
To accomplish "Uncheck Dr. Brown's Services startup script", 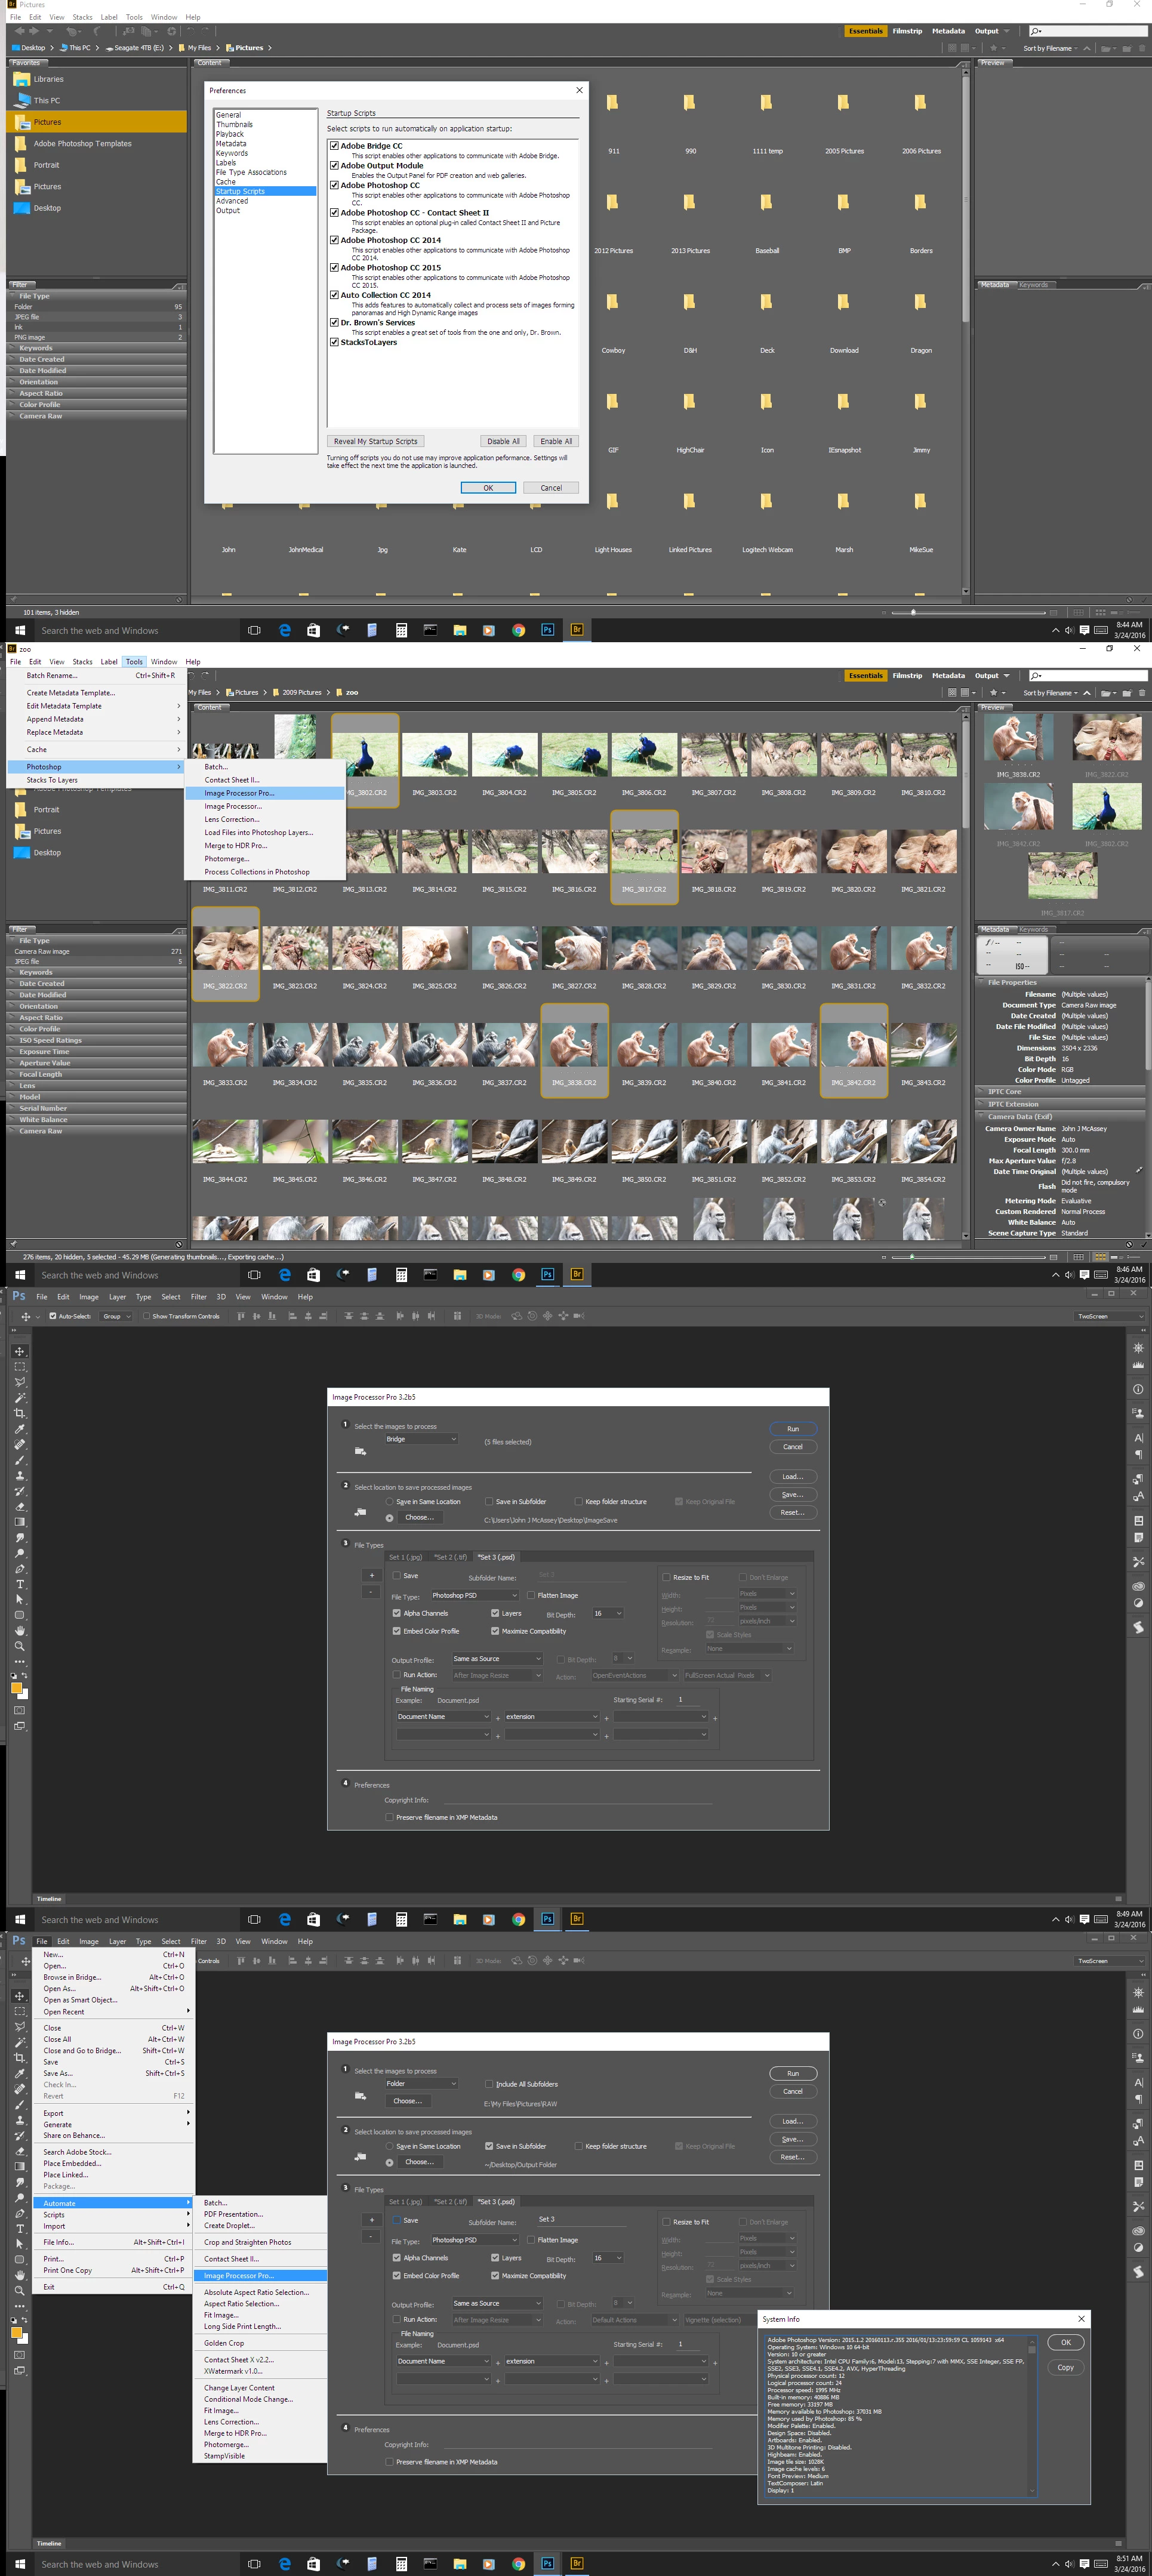I will (x=334, y=323).
